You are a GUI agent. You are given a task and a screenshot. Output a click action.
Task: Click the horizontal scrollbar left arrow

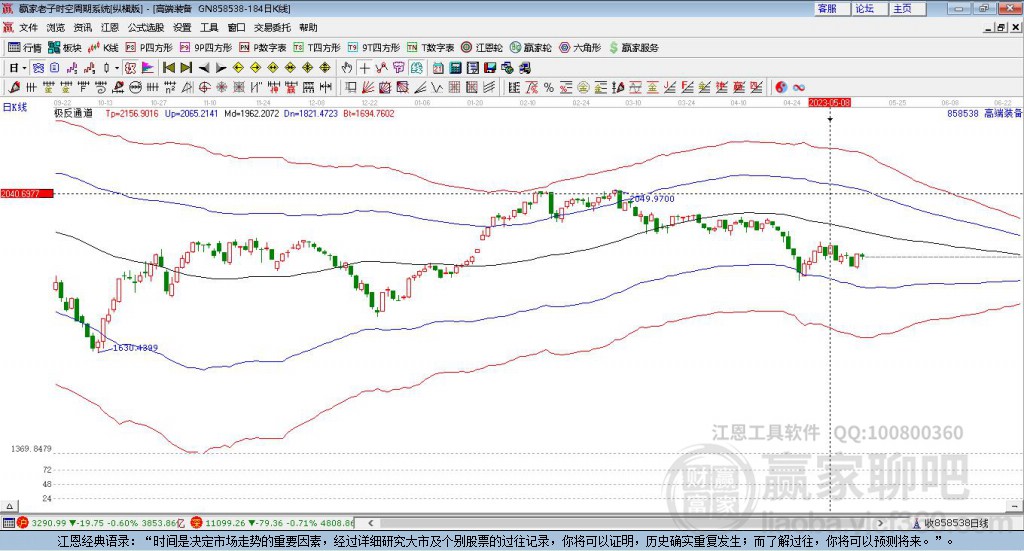pos(370,523)
